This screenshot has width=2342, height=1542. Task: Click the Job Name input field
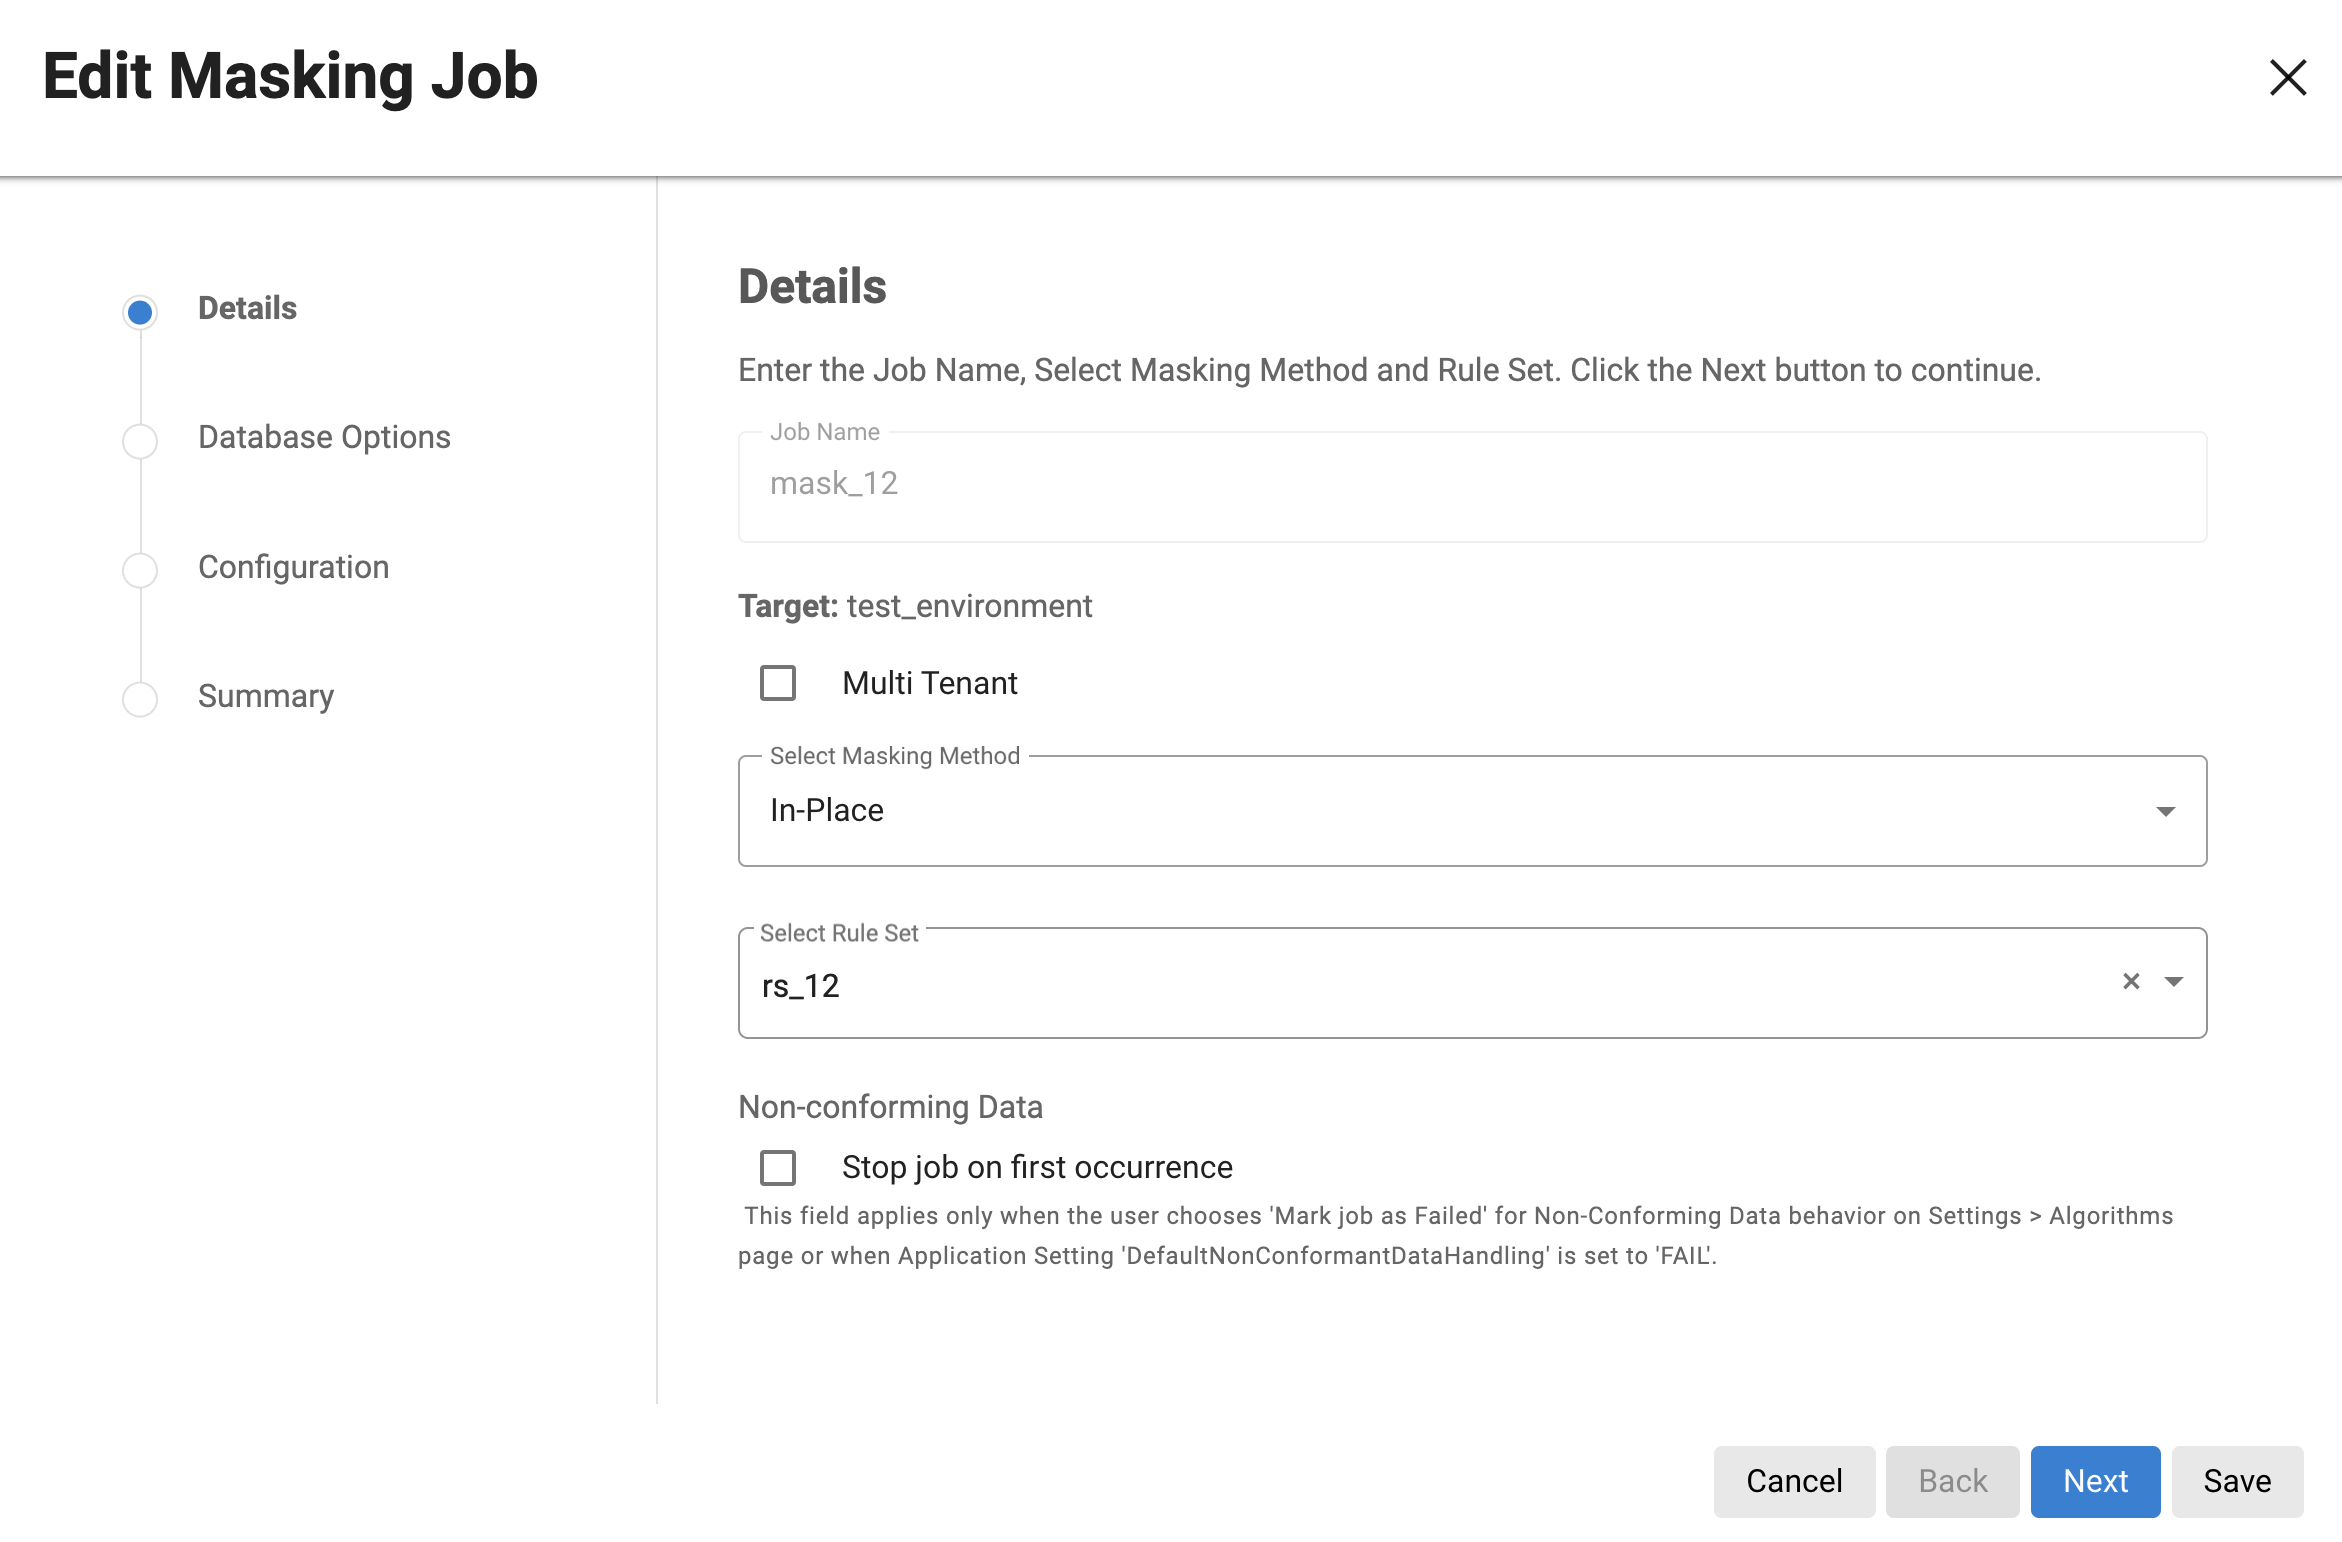[x=1472, y=487]
